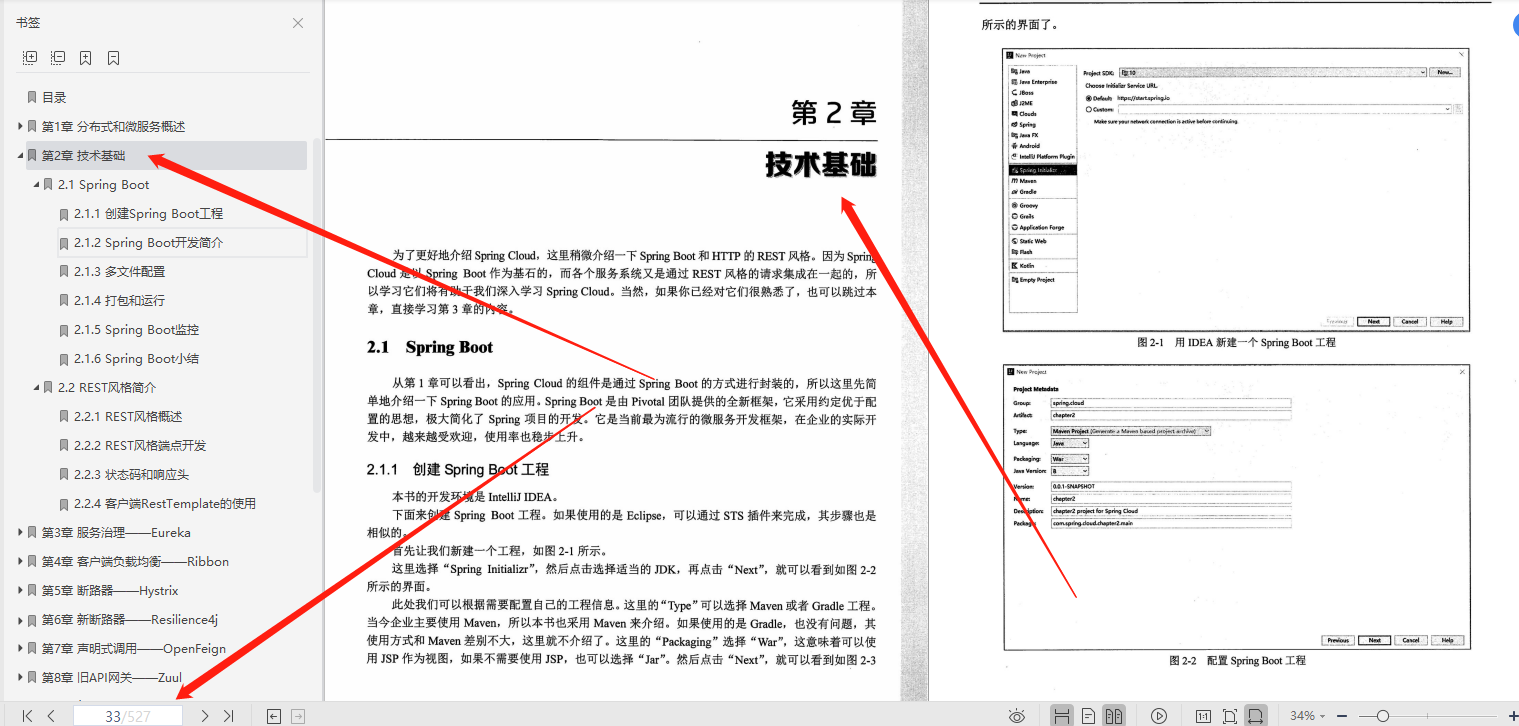Click the zoom out minus button
The height and width of the screenshot is (726, 1519).
click(1342, 716)
